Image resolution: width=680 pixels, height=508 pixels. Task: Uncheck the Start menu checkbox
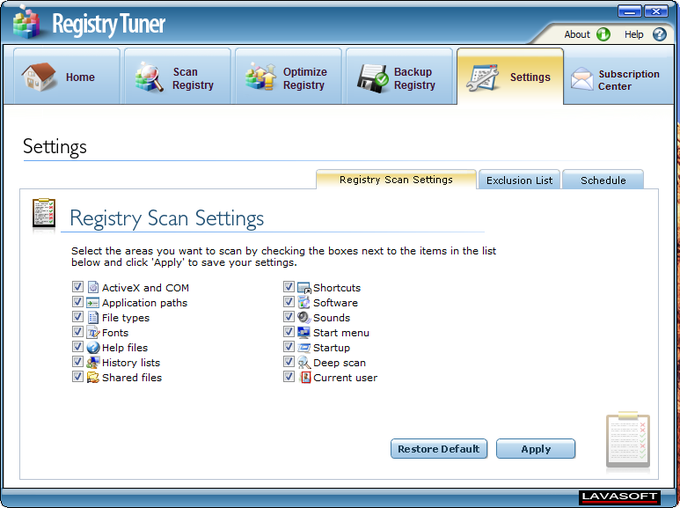coord(289,332)
